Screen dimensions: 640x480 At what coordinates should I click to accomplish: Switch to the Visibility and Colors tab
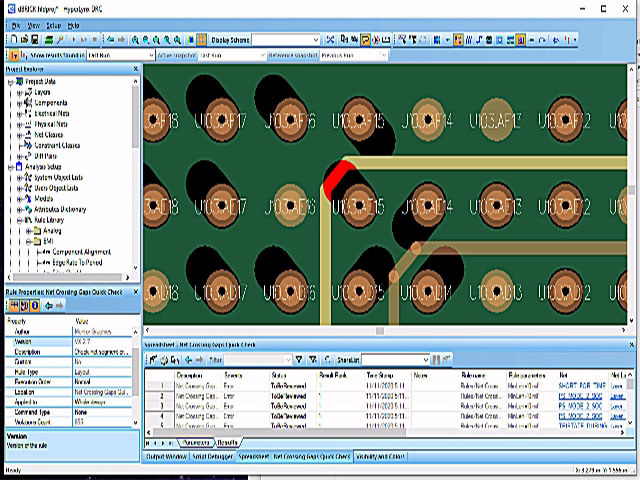click(380, 456)
